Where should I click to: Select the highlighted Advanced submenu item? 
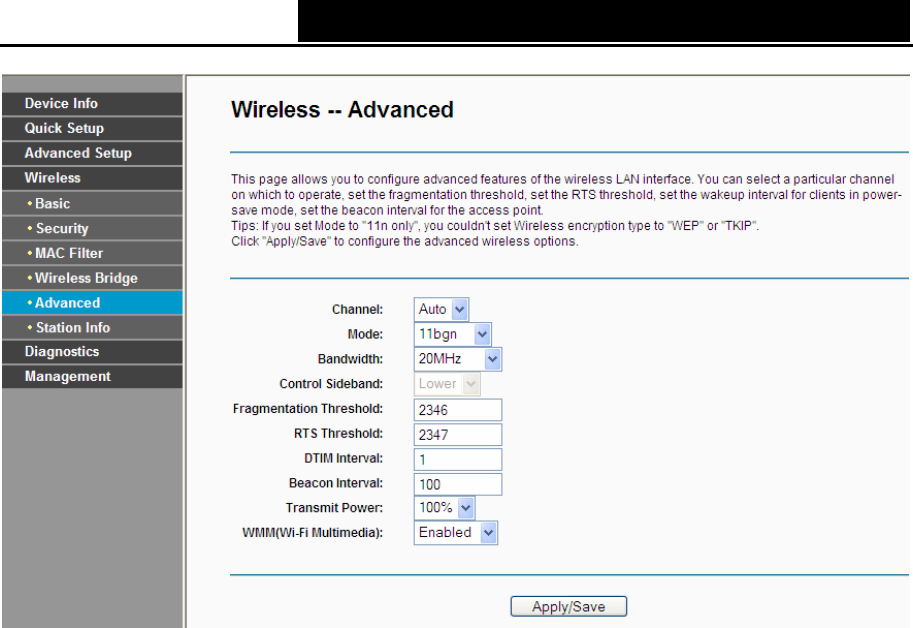(92, 303)
